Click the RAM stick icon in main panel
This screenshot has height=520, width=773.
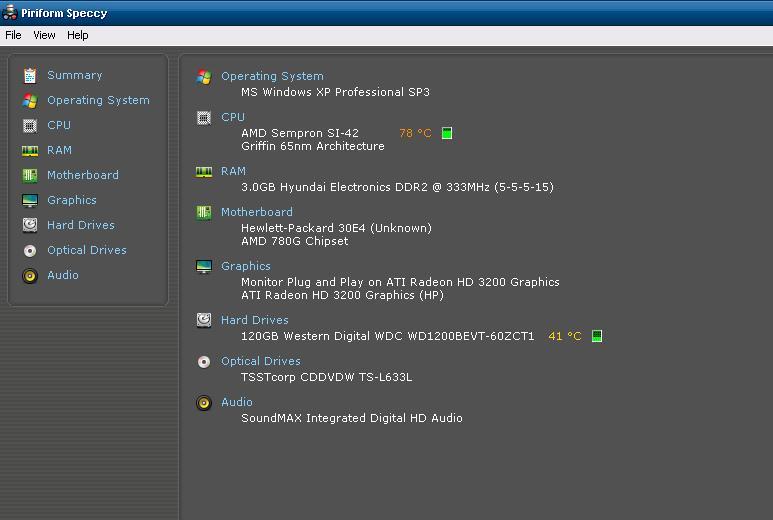[204, 172]
